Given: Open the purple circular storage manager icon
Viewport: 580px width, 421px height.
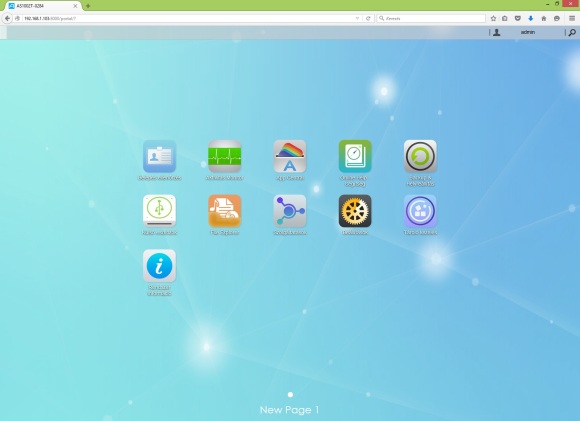Looking at the screenshot, I should 420,211.
